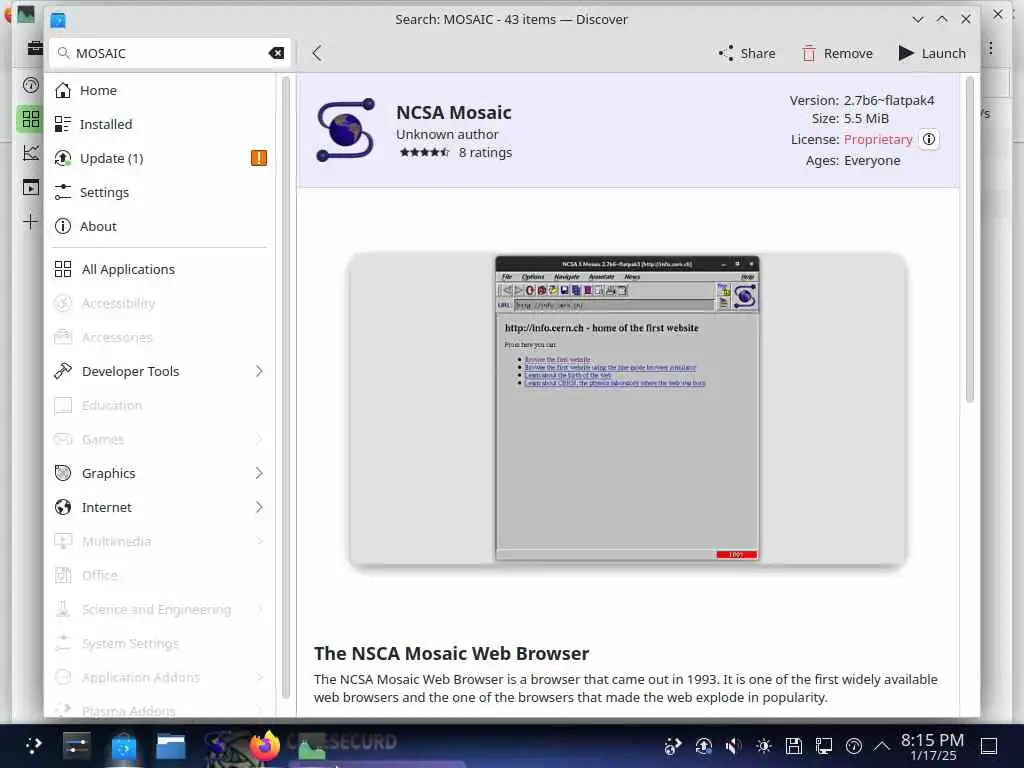Open the file manager taskbar icon

click(171, 746)
